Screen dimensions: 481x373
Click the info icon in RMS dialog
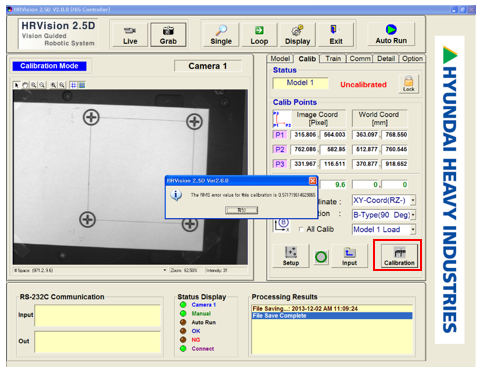(x=176, y=195)
